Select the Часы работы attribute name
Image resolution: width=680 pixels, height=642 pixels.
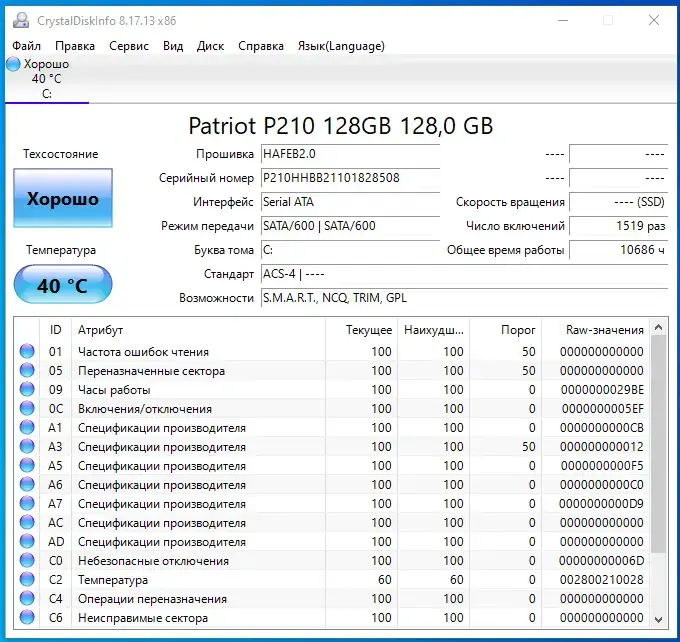114,390
